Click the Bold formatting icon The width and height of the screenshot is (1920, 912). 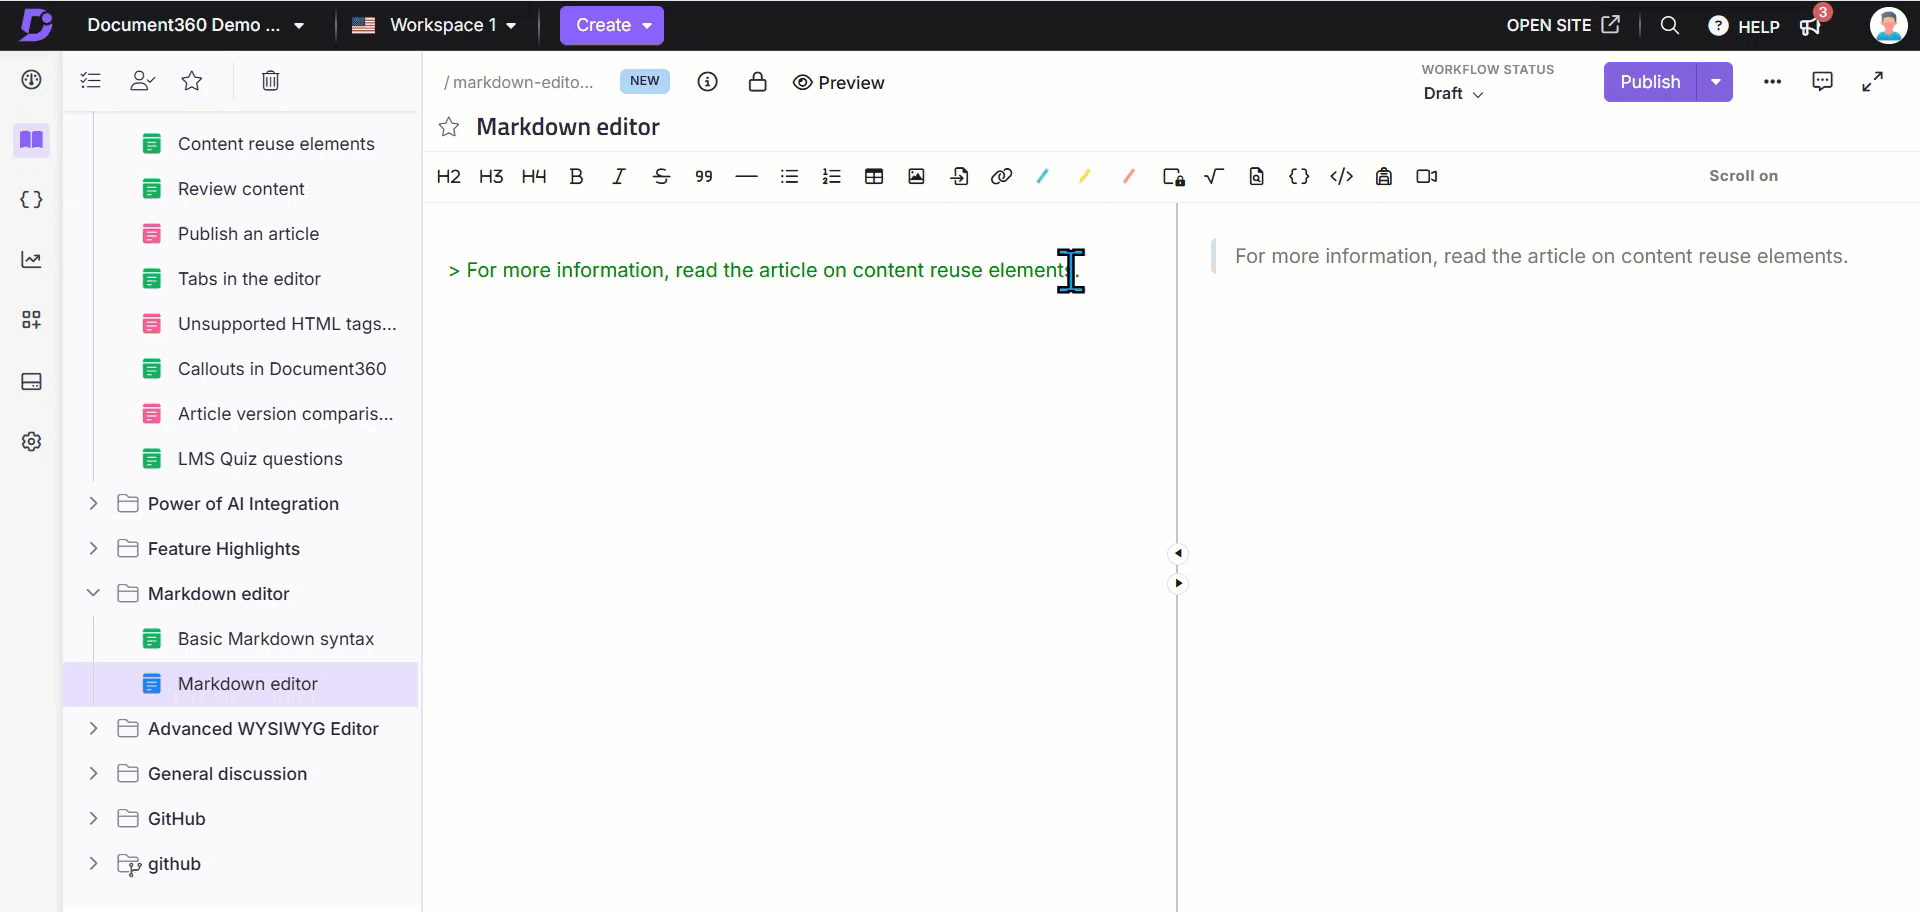[x=576, y=177]
